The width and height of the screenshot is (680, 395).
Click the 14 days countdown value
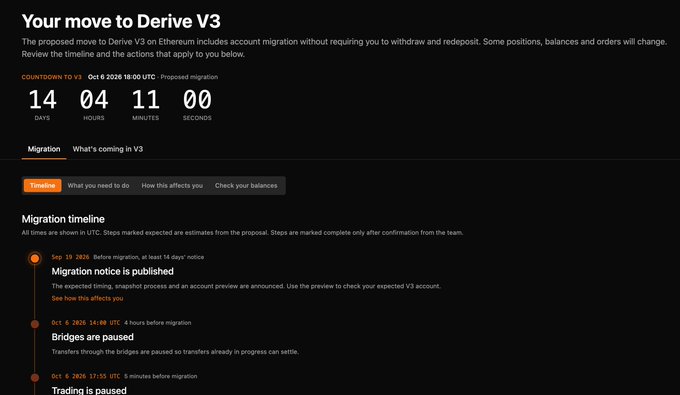[42, 100]
